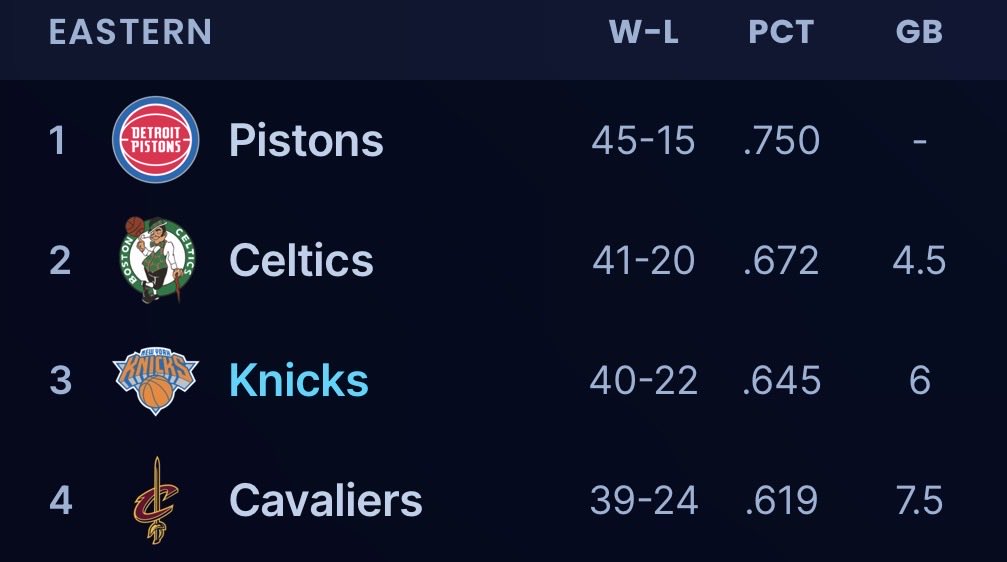The height and width of the screenshot is (562, 1007).
Task: Select the Cavaliers team name
Action: [326, 500]
